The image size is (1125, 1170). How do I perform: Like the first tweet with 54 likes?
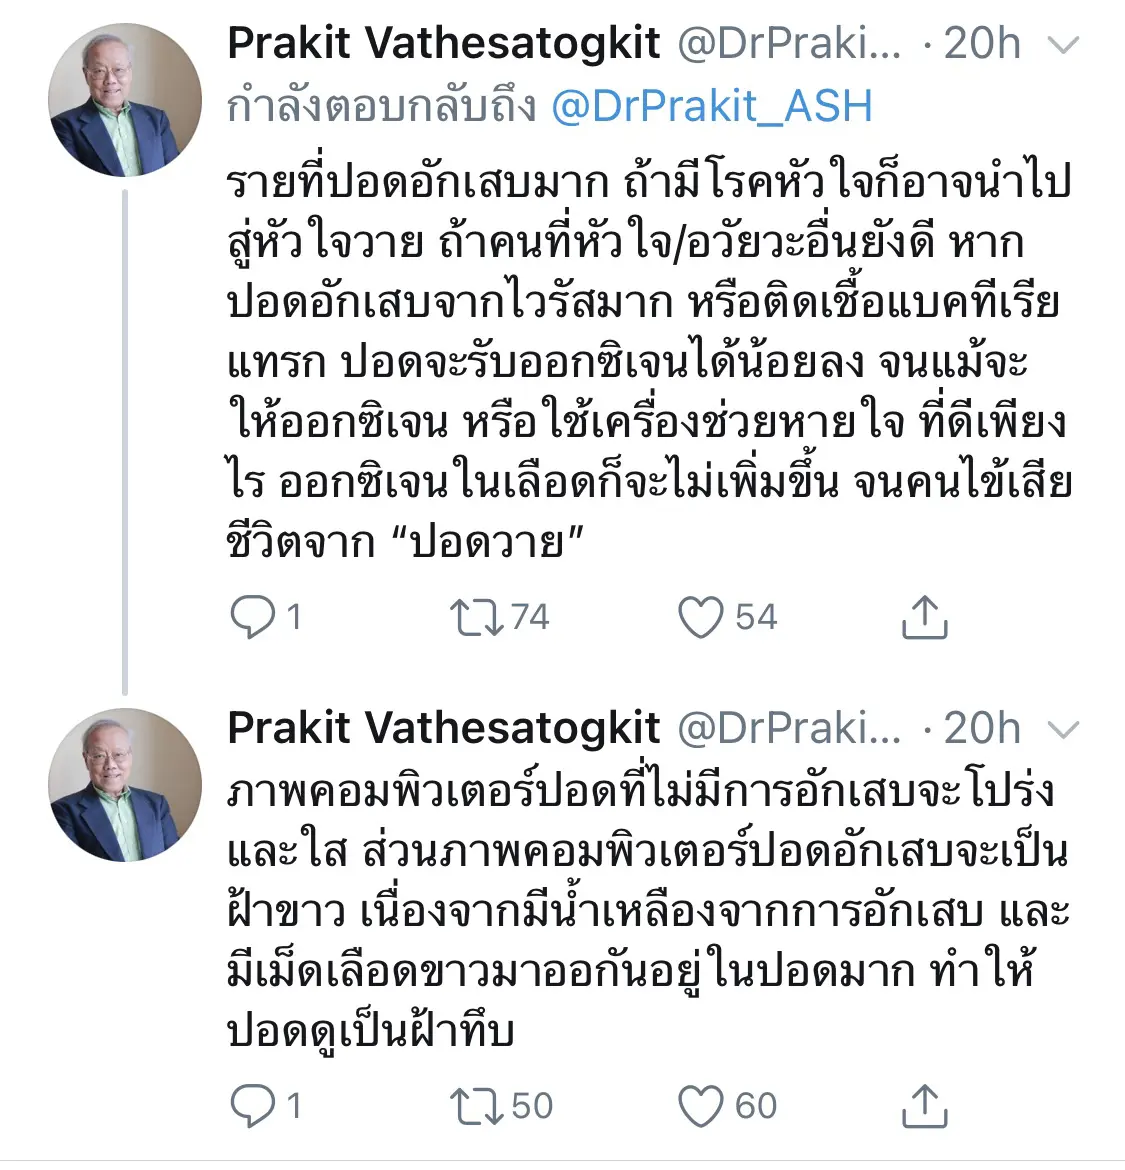click(701, 617)
